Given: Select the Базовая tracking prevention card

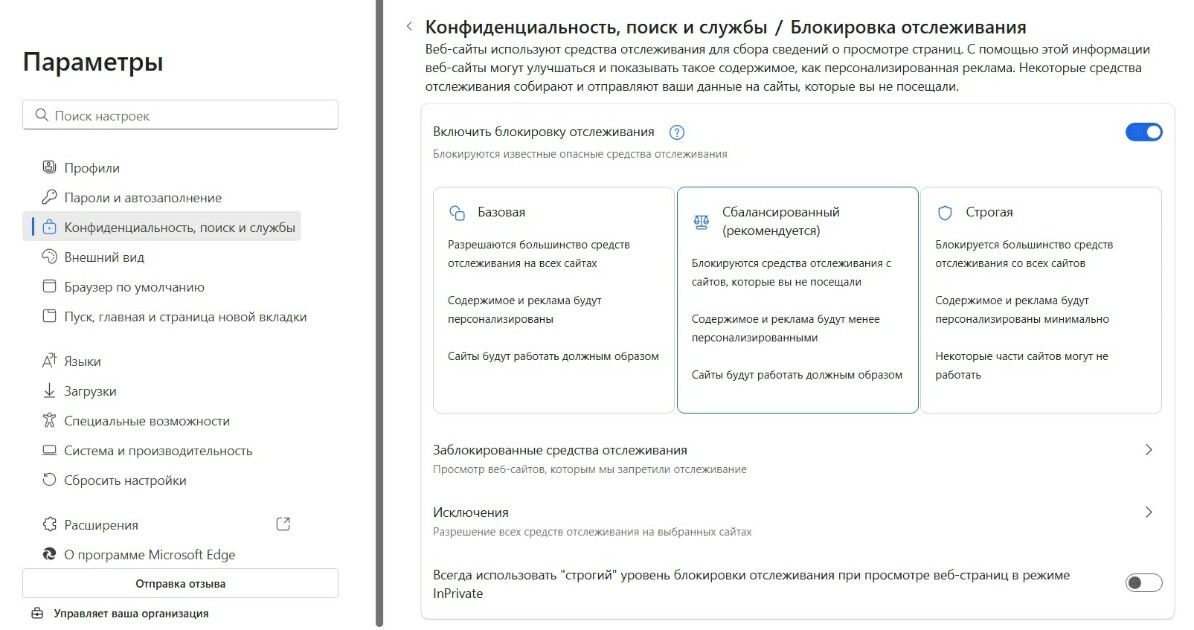Looking at the screenshot, I should point(554,300).
